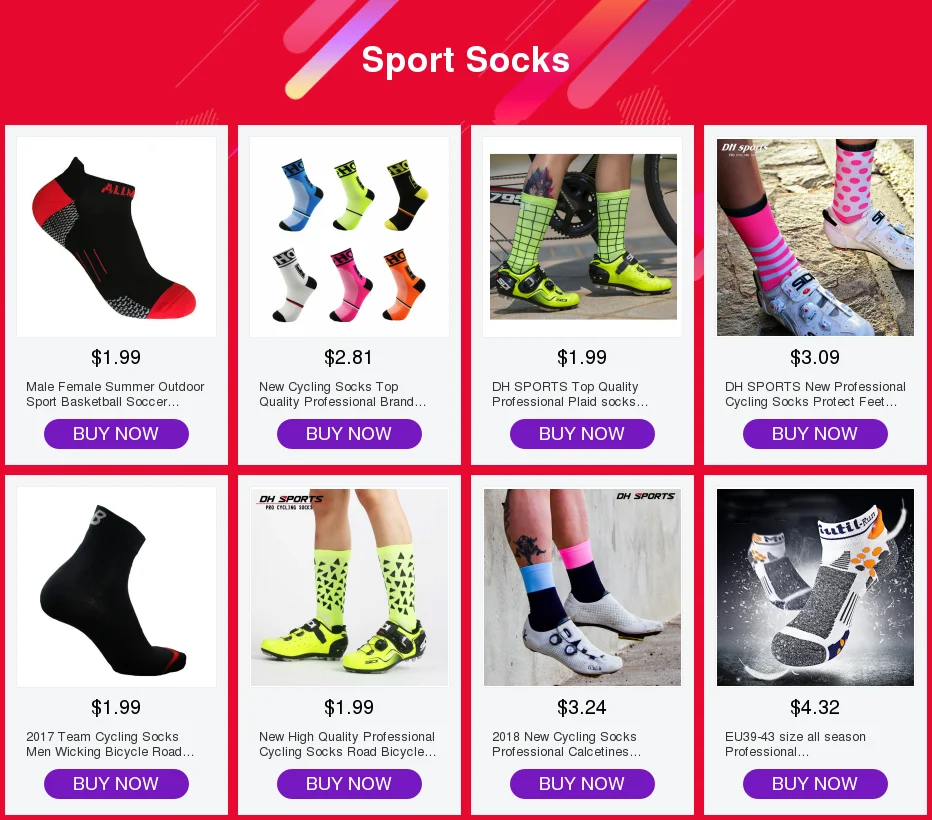This screenshot has width=932, height=820.
Task: Open the plain black cycling sock image
Action: coord(116,587)
